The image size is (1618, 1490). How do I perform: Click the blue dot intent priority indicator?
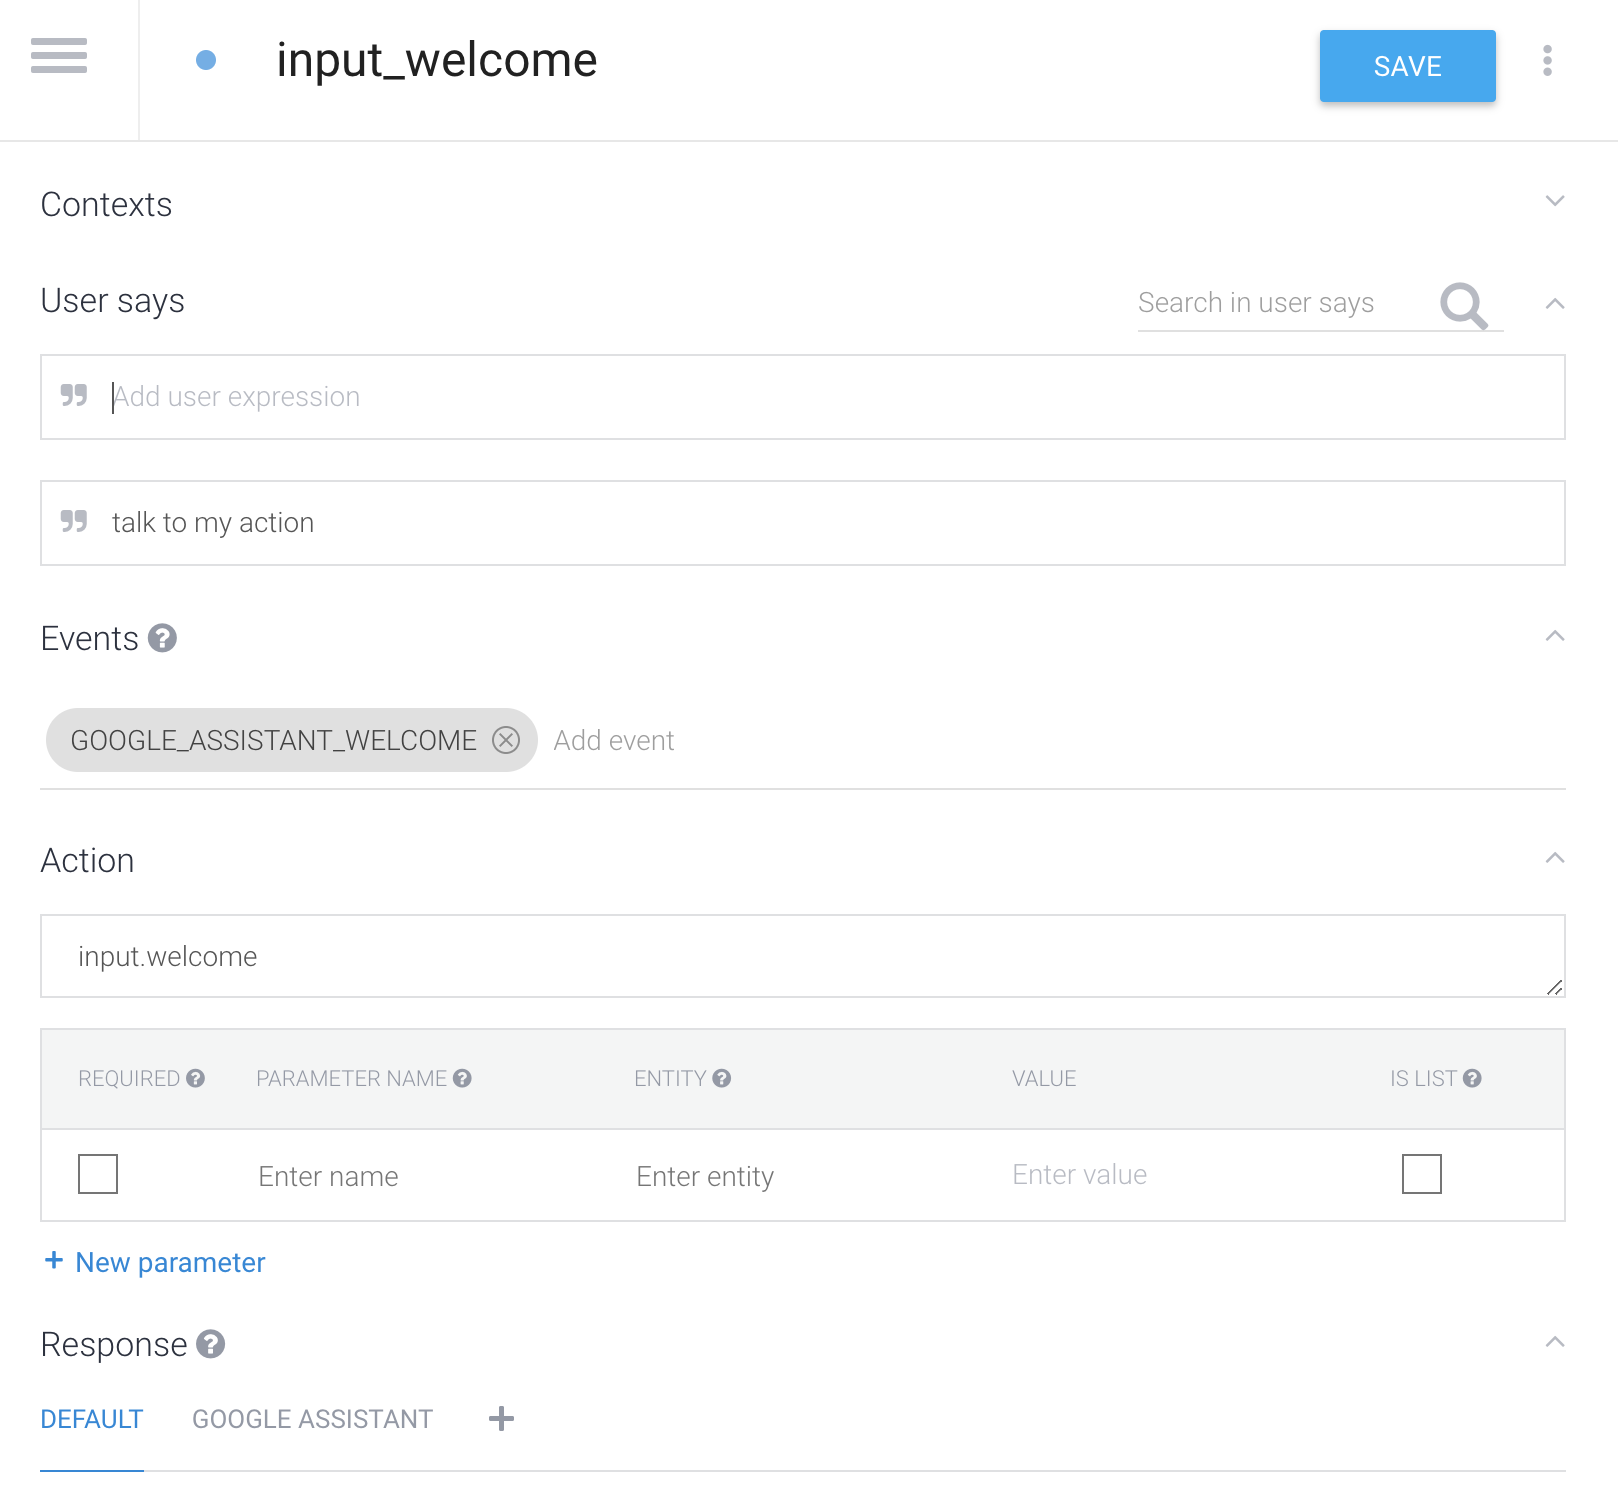tap(206, 60)
